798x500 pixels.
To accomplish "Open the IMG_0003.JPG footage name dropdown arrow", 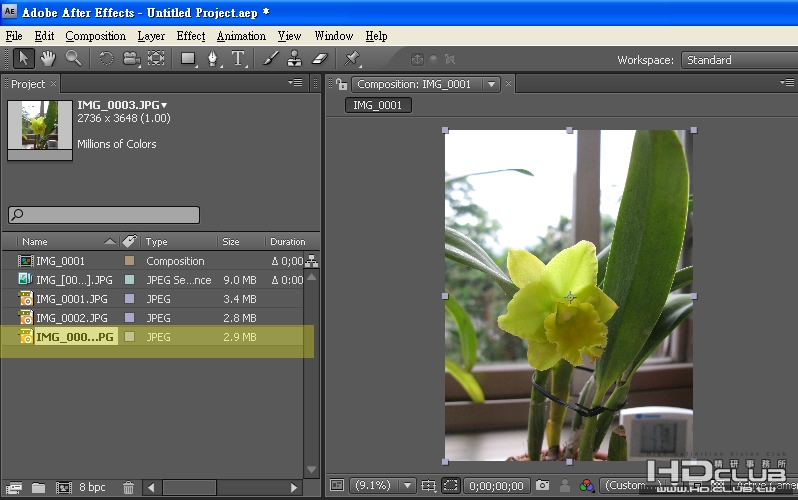I will [164, 105].
